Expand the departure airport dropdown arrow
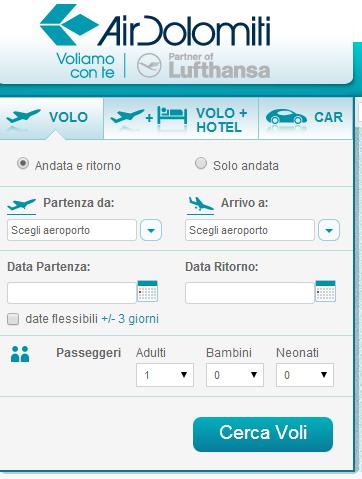362x479 pixels. click(151, 230)
